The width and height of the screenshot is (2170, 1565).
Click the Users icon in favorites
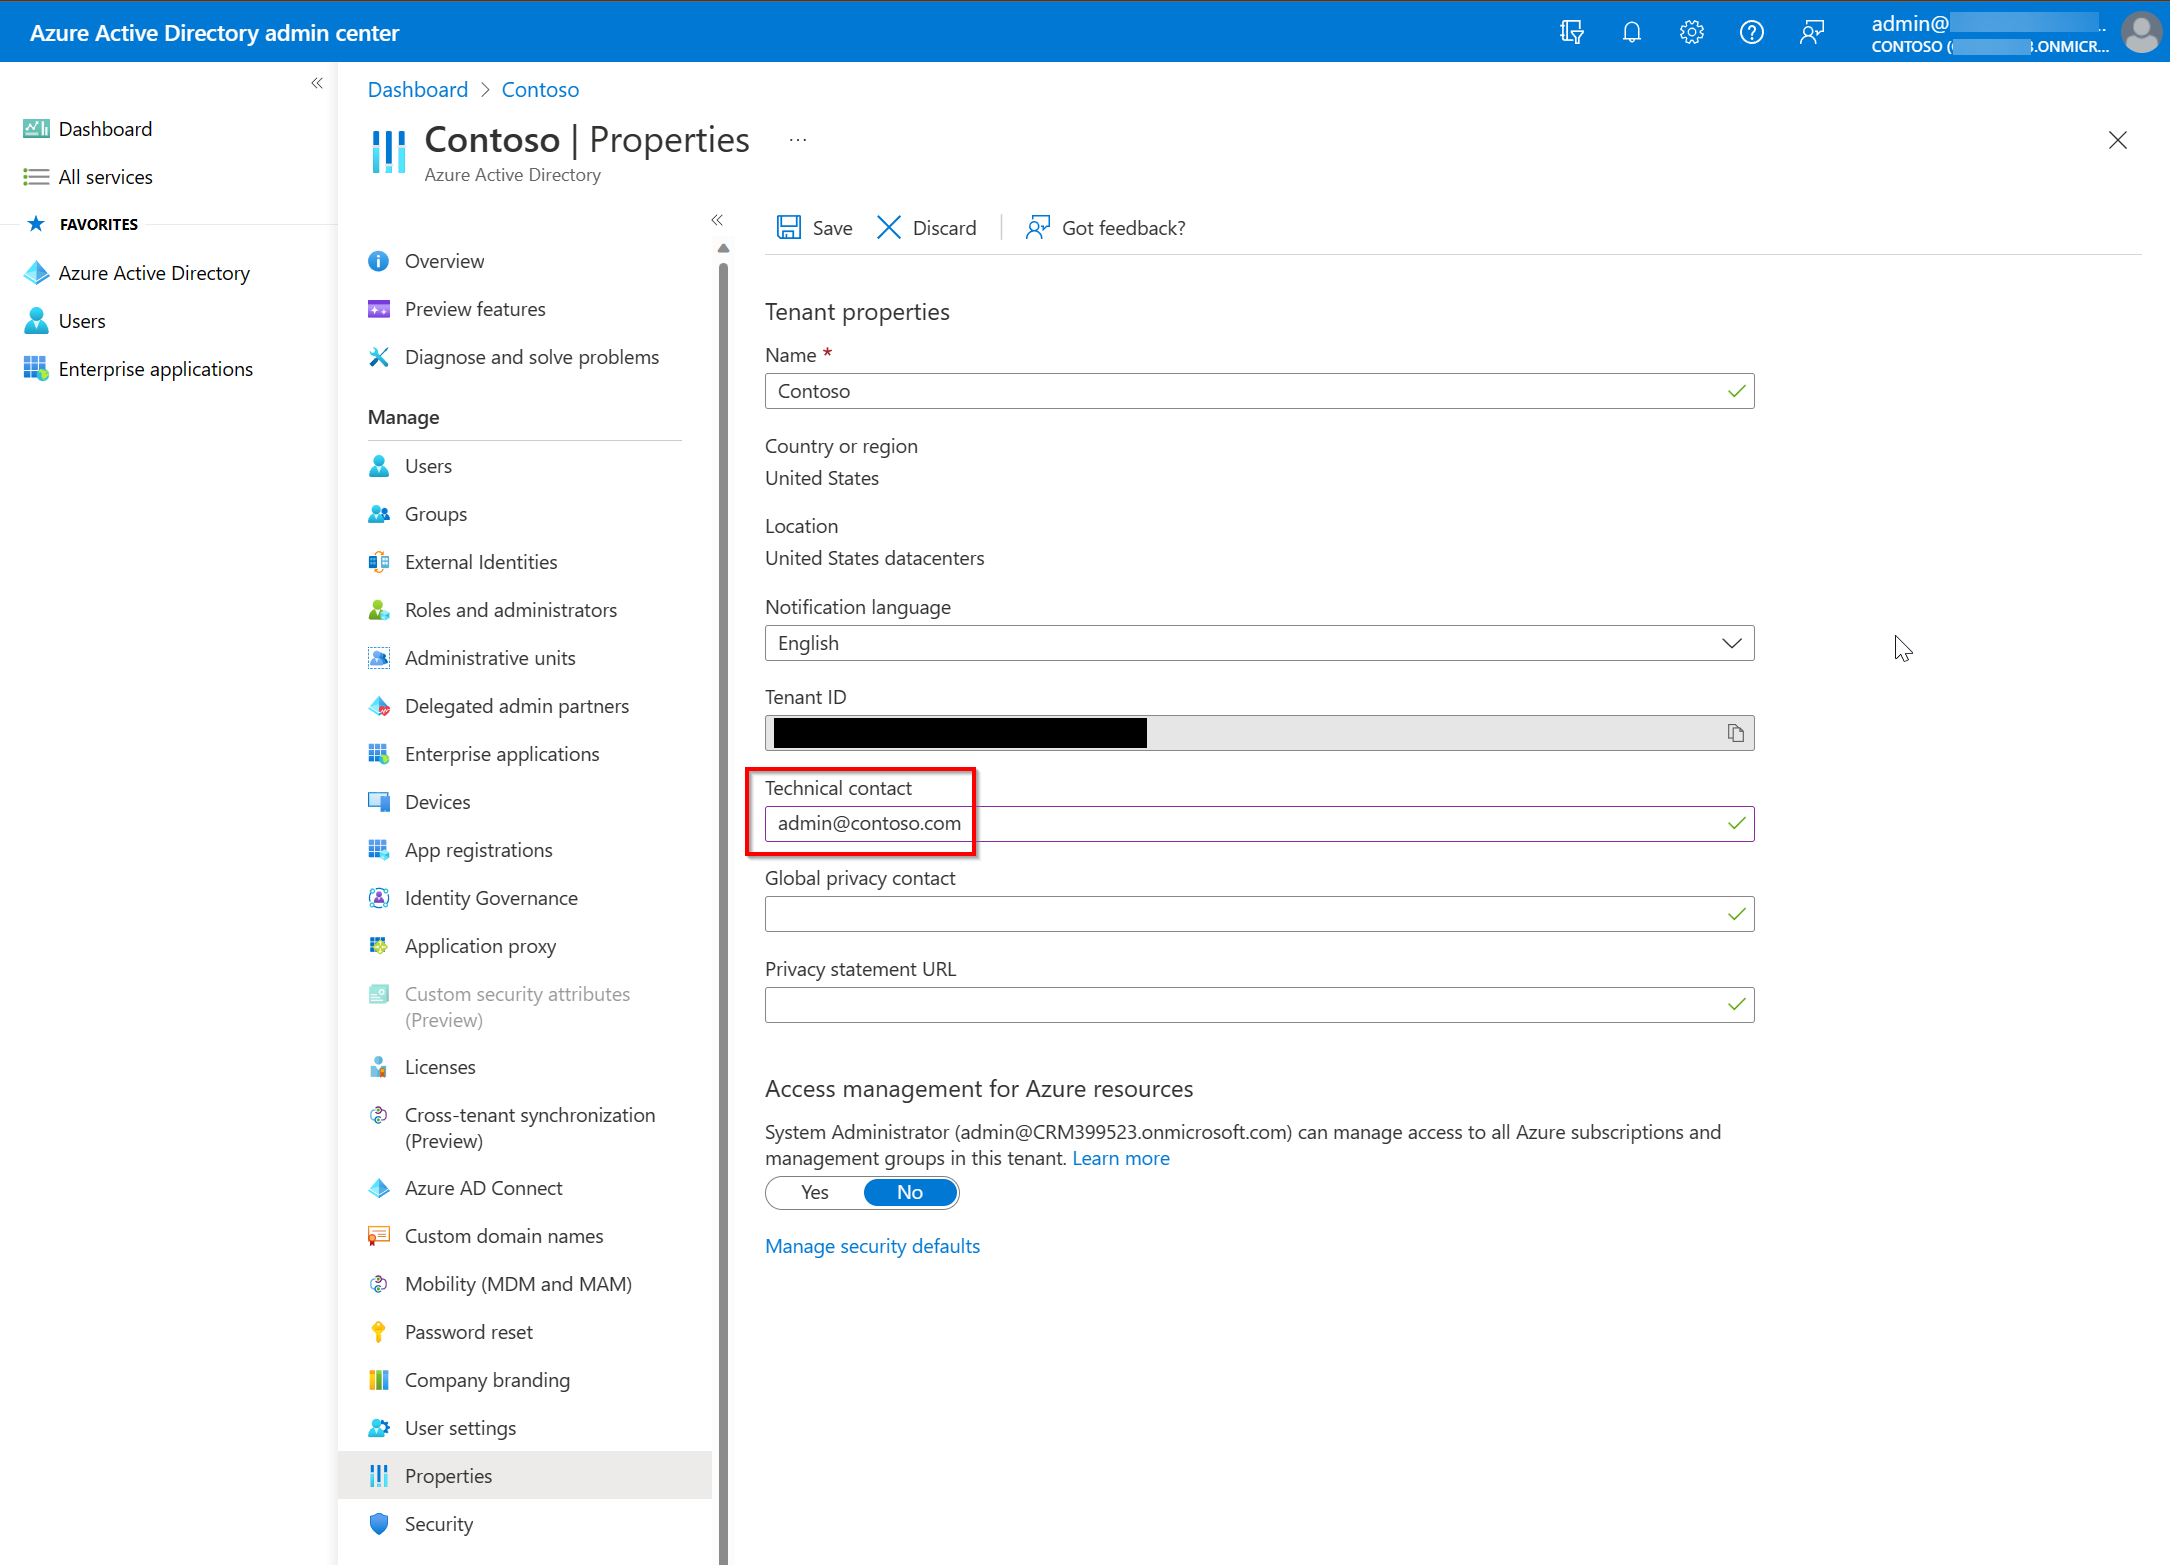pos(37,320)
